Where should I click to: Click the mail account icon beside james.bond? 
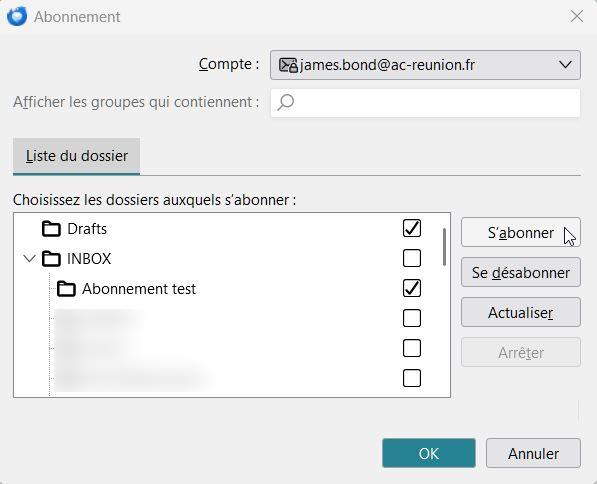point(288,65)
